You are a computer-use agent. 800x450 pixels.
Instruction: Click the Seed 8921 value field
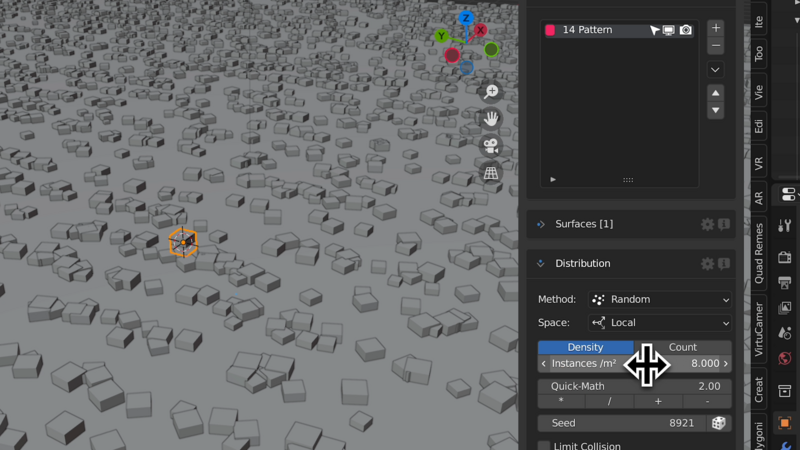tap(622, 423)
